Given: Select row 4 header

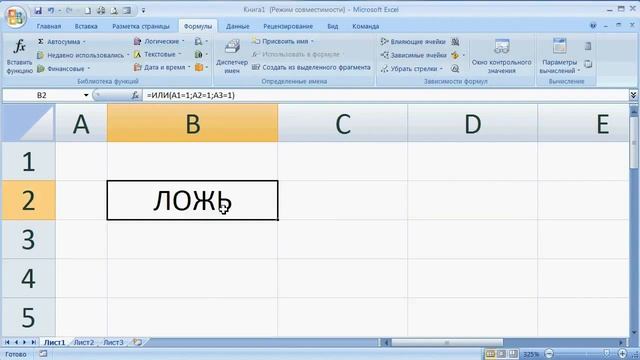Looking at the screenshot, I should [28, 278].
